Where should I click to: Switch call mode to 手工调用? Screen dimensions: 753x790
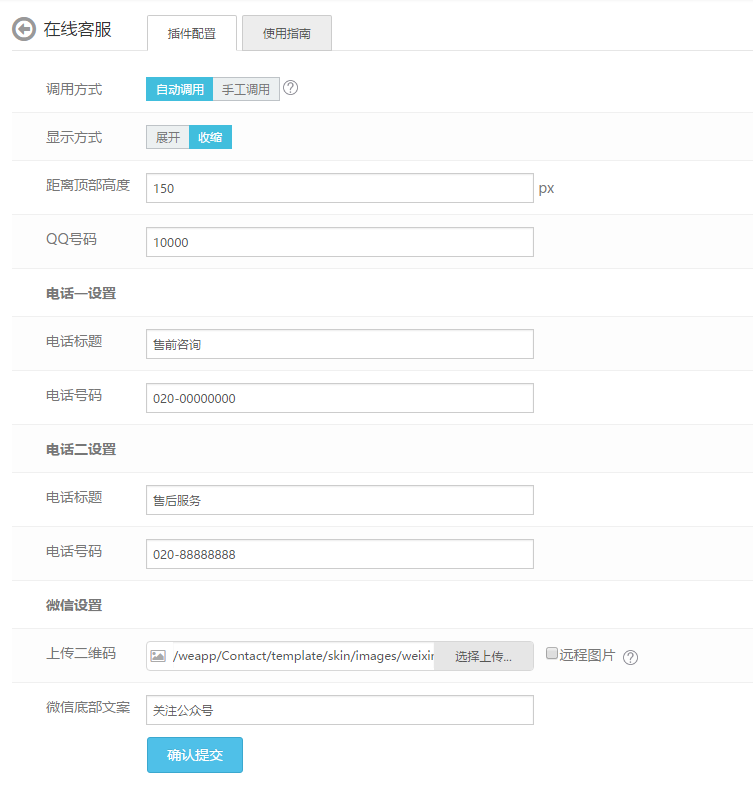tap(246, 89)
